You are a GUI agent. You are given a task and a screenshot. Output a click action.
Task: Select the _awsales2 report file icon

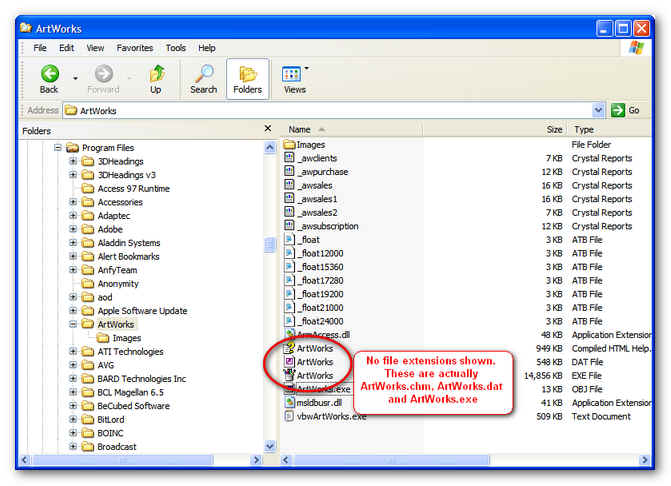coord(290,212)
